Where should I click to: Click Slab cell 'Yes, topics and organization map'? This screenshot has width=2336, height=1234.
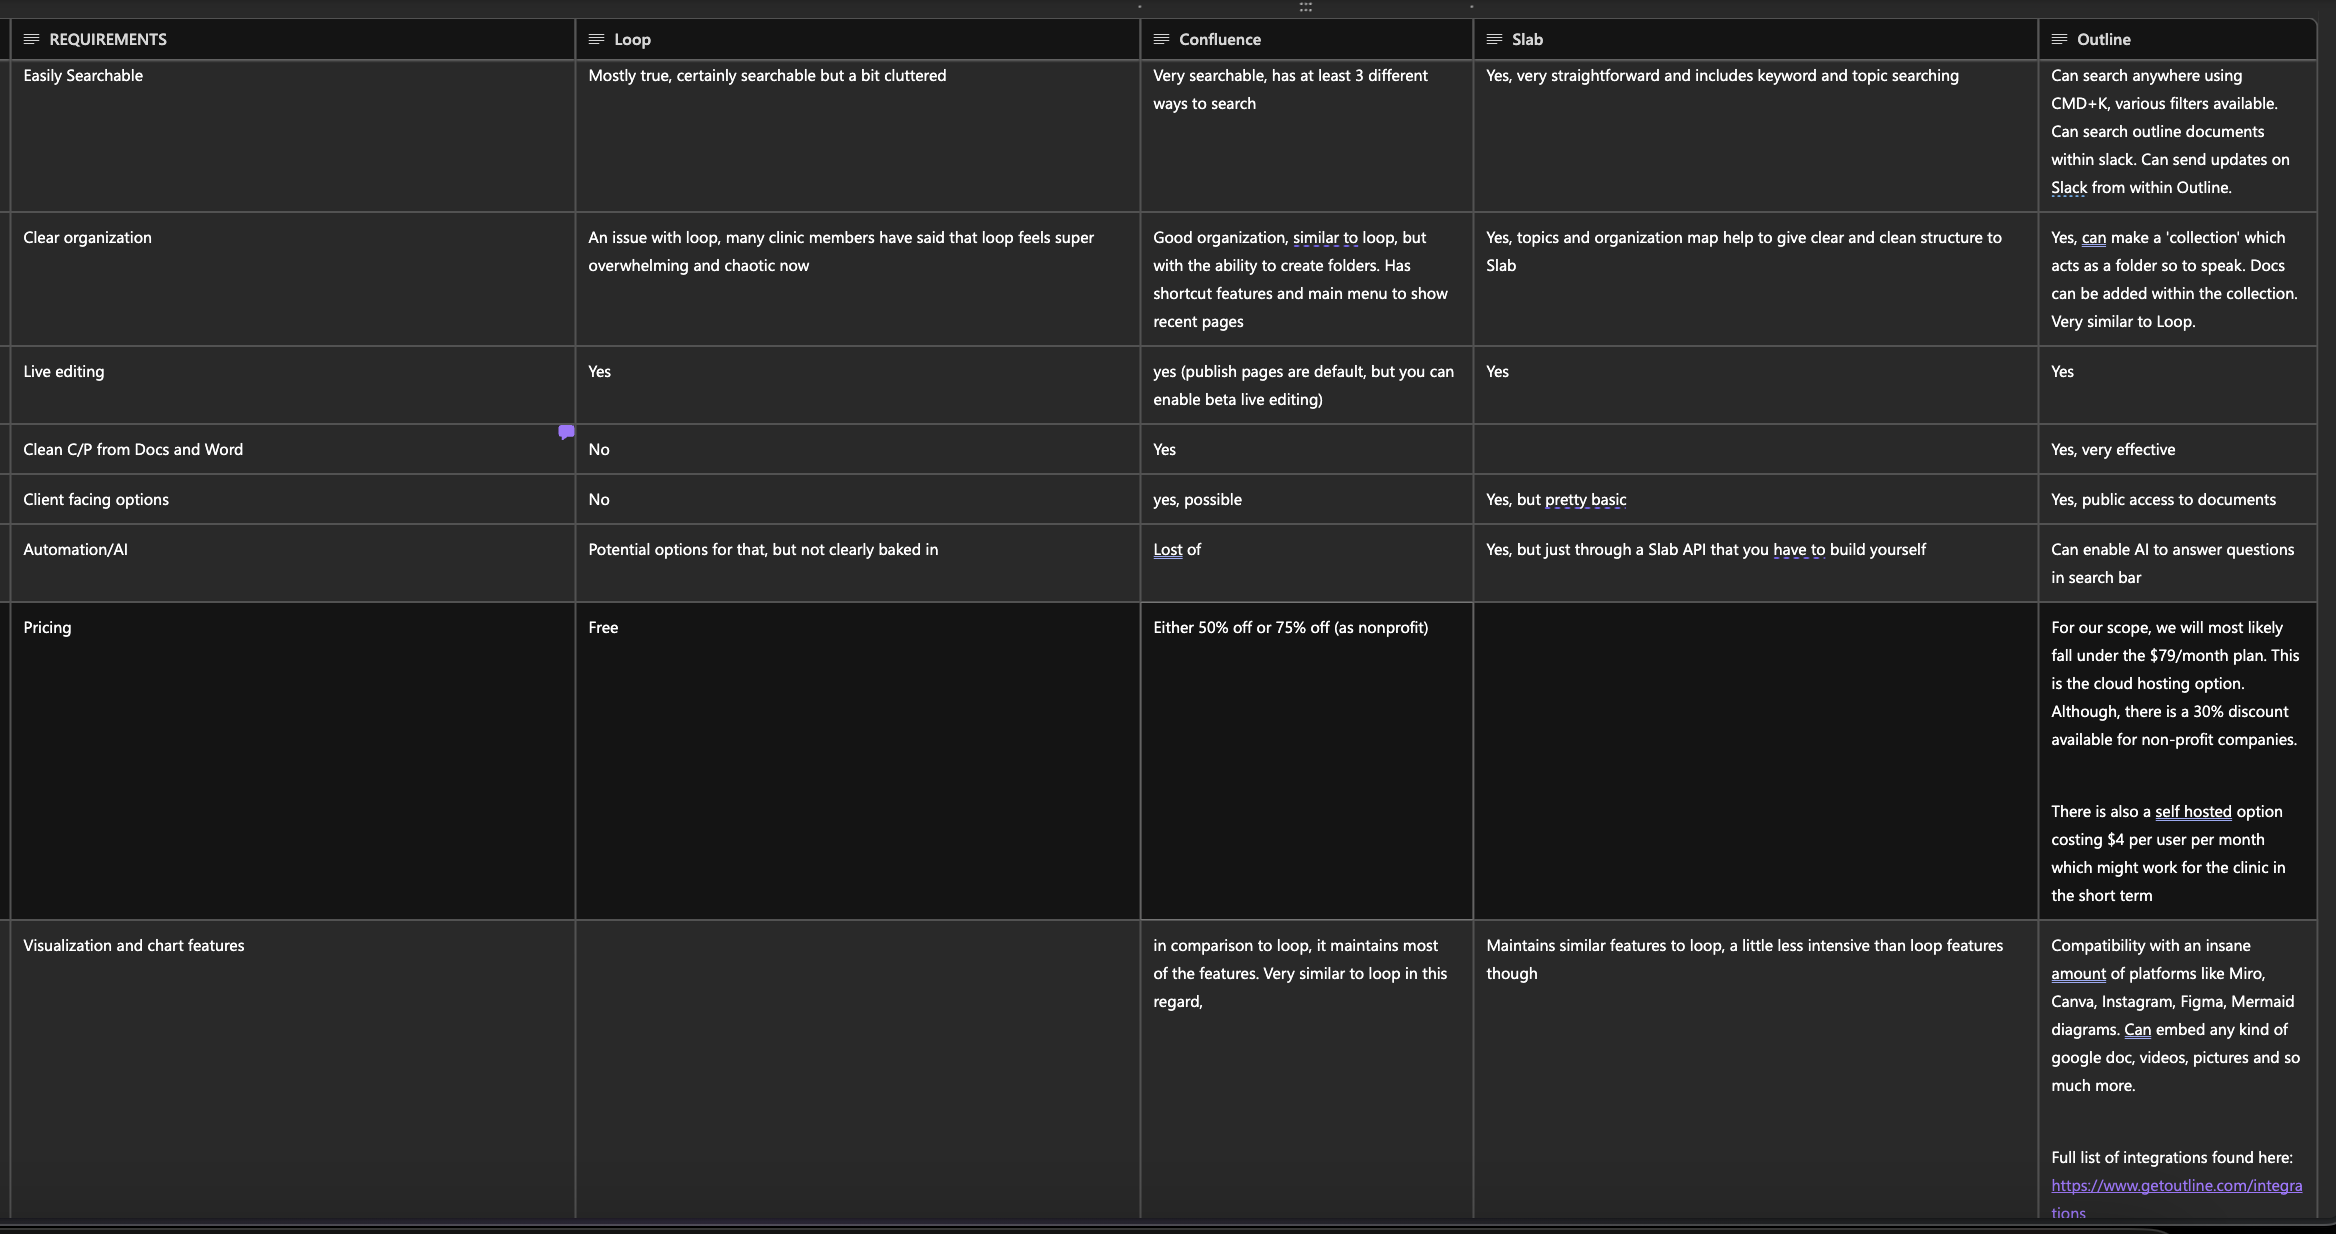pyautogui.click(x=1756, y=279)
